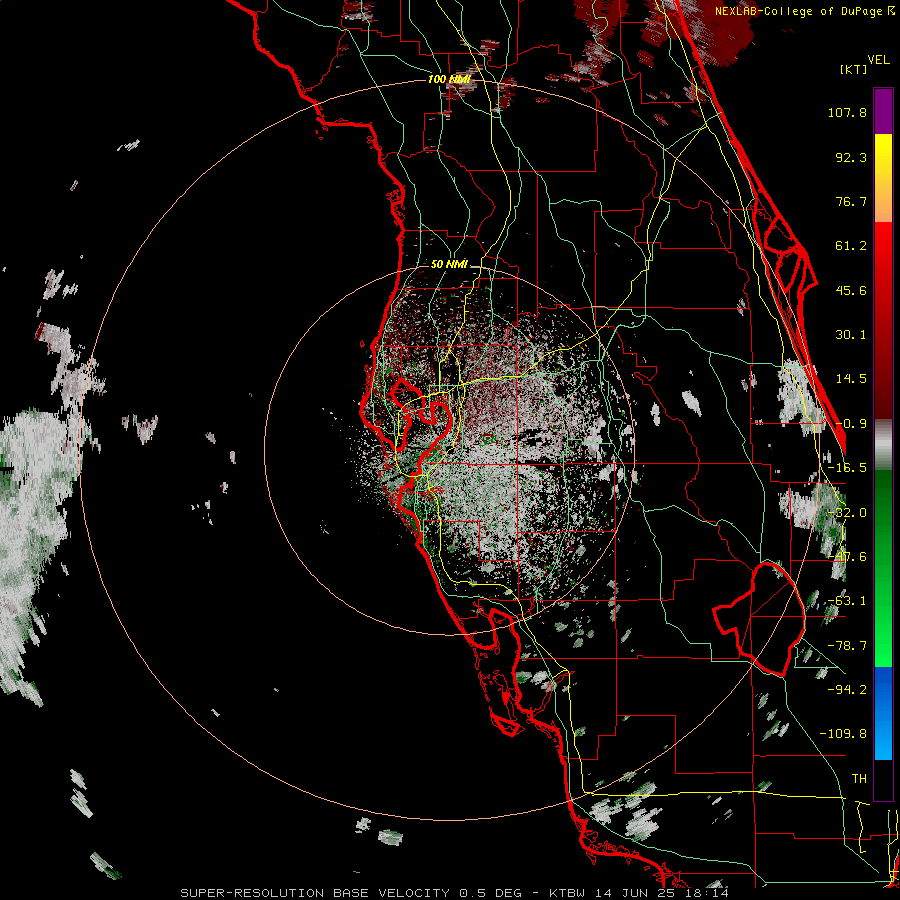Select the 61.2 velocity scale value
Viewport: 900px width, 900px height.
tap(851, 246)
